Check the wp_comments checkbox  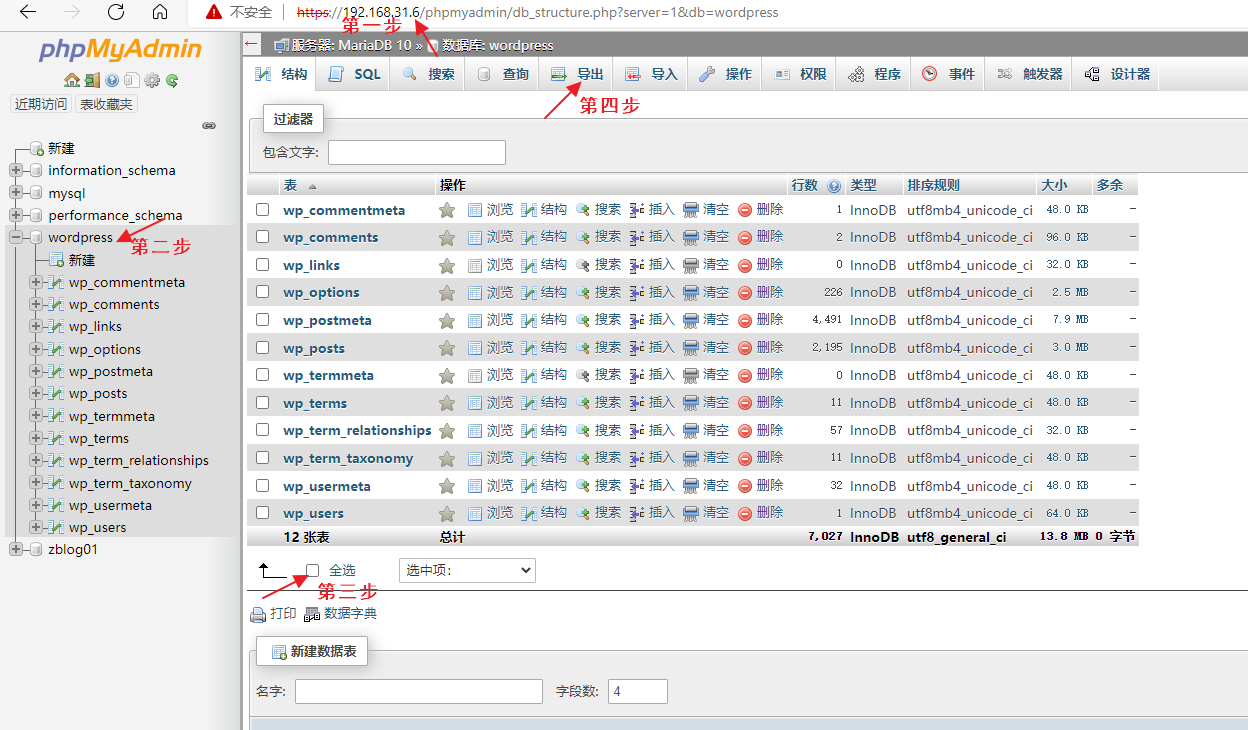(263, 237)
